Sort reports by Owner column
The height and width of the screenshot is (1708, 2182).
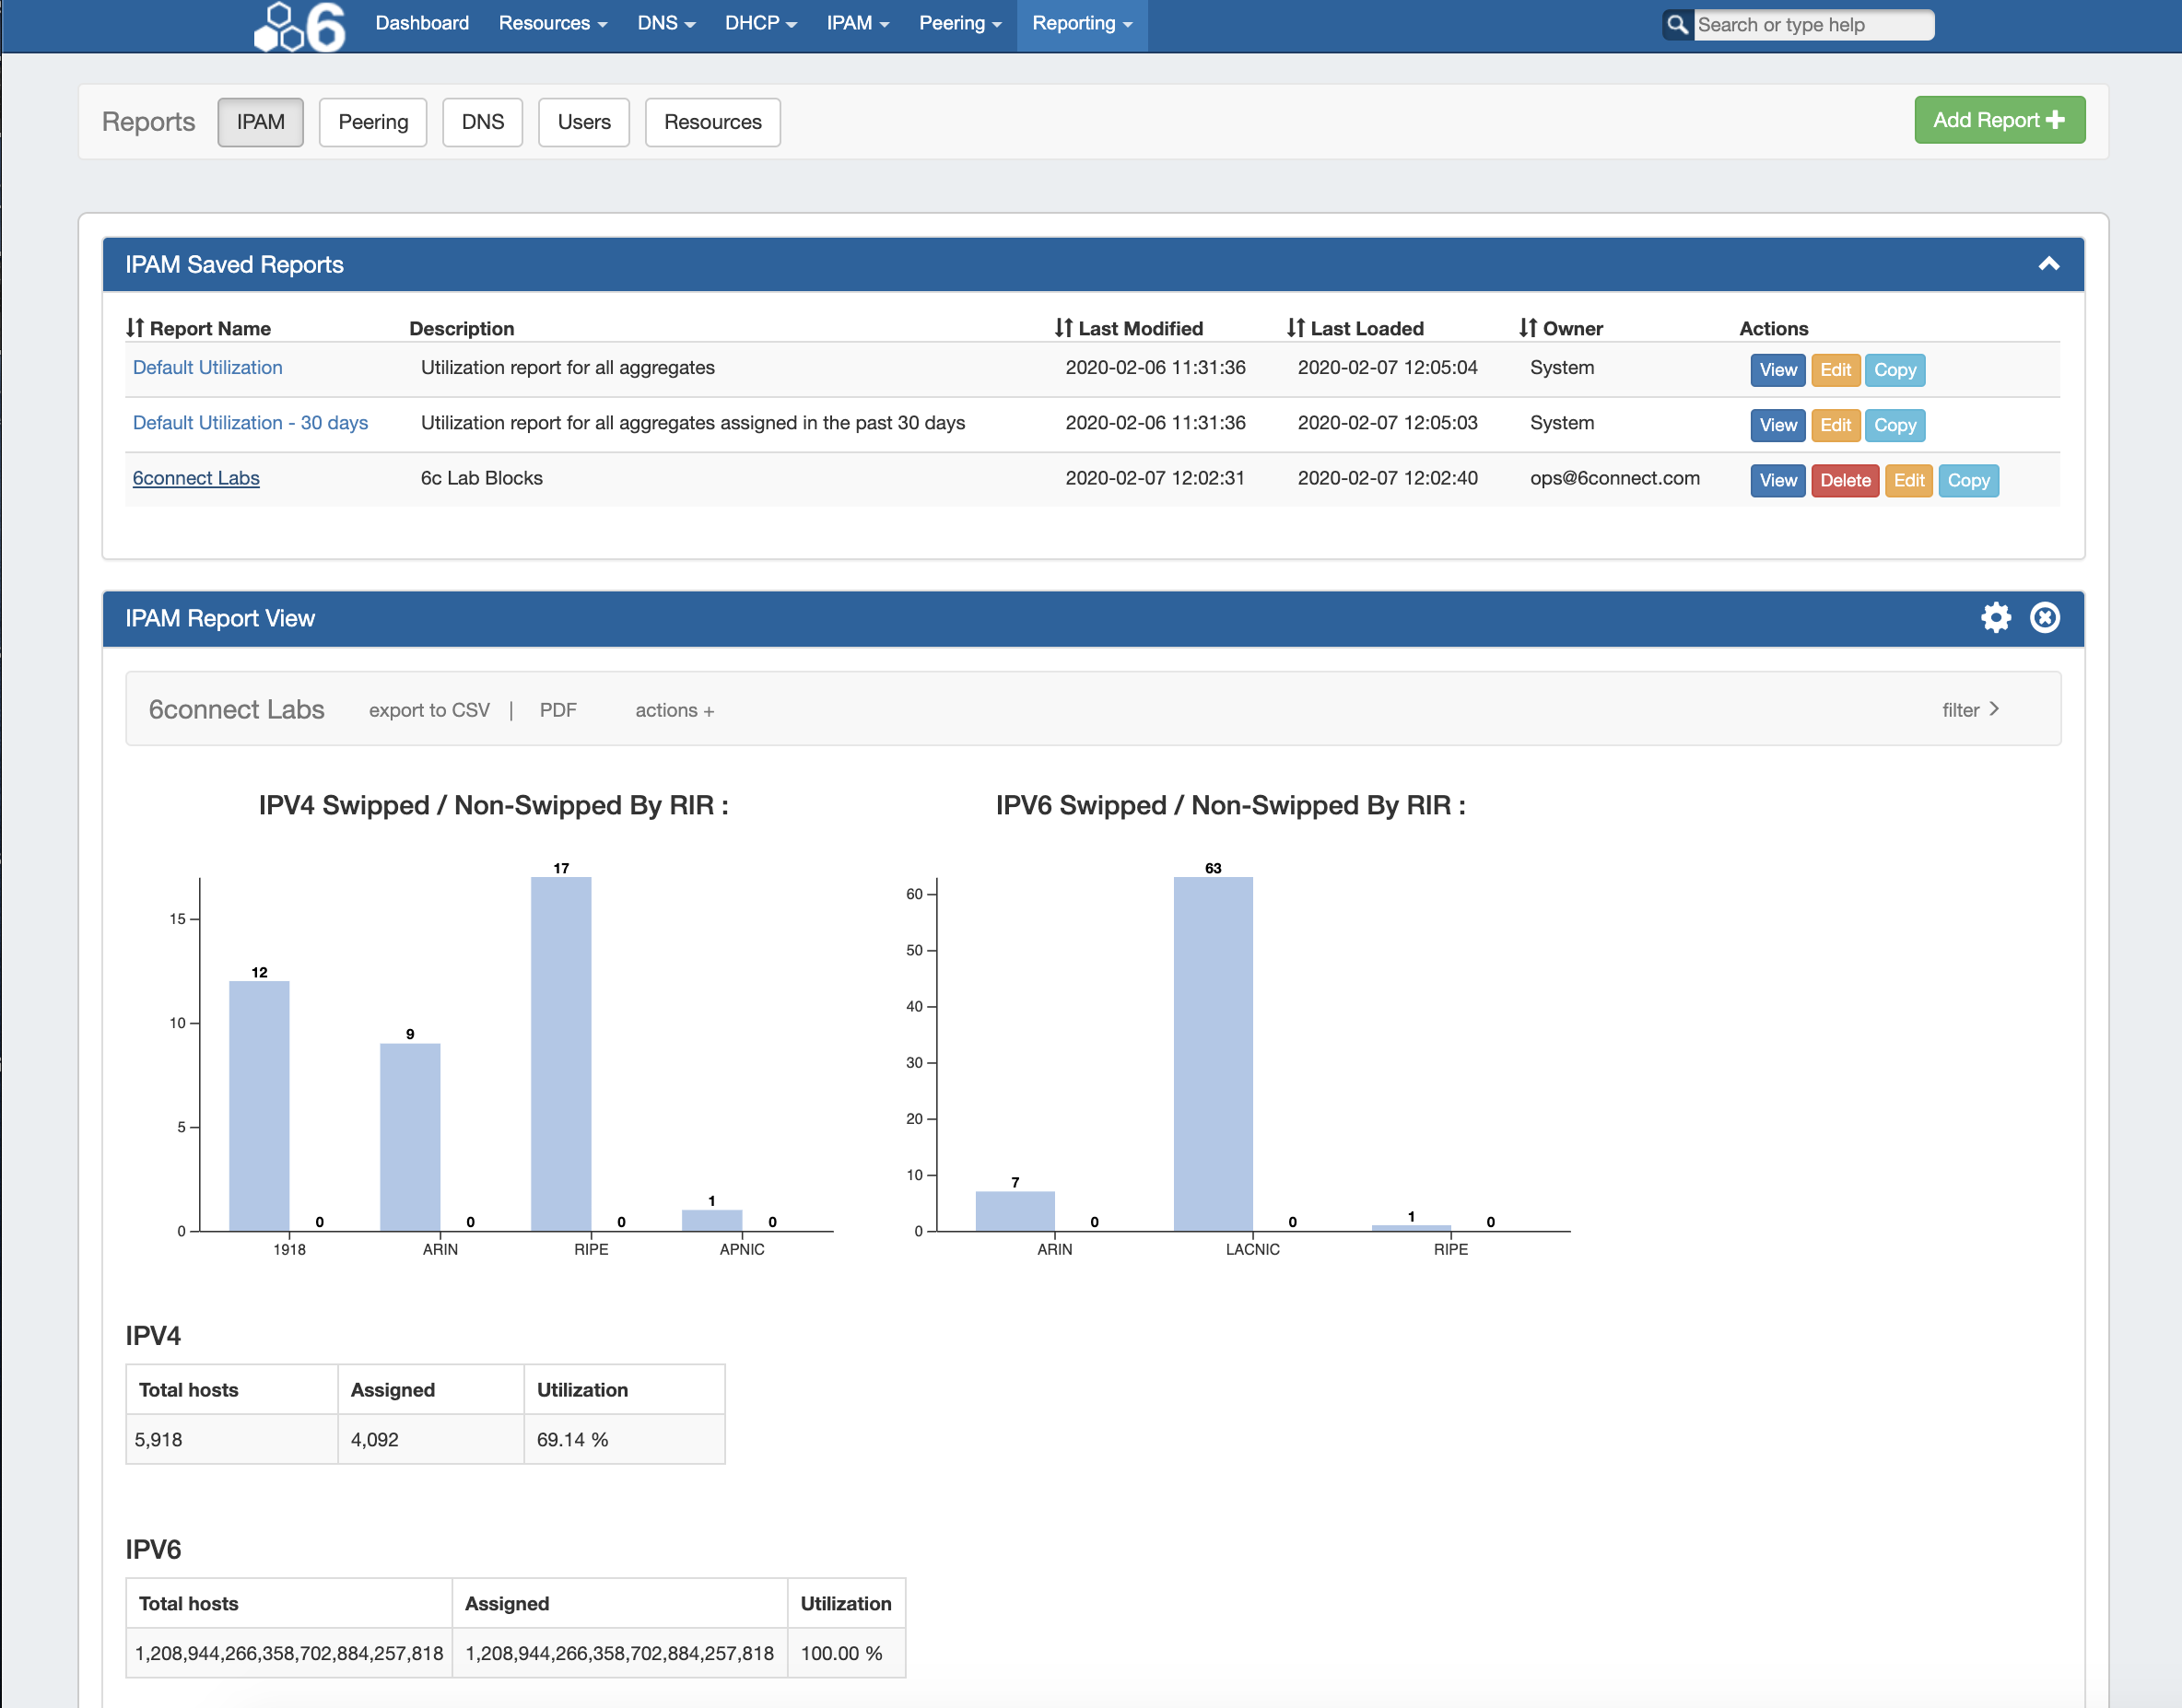point(1560,328)
